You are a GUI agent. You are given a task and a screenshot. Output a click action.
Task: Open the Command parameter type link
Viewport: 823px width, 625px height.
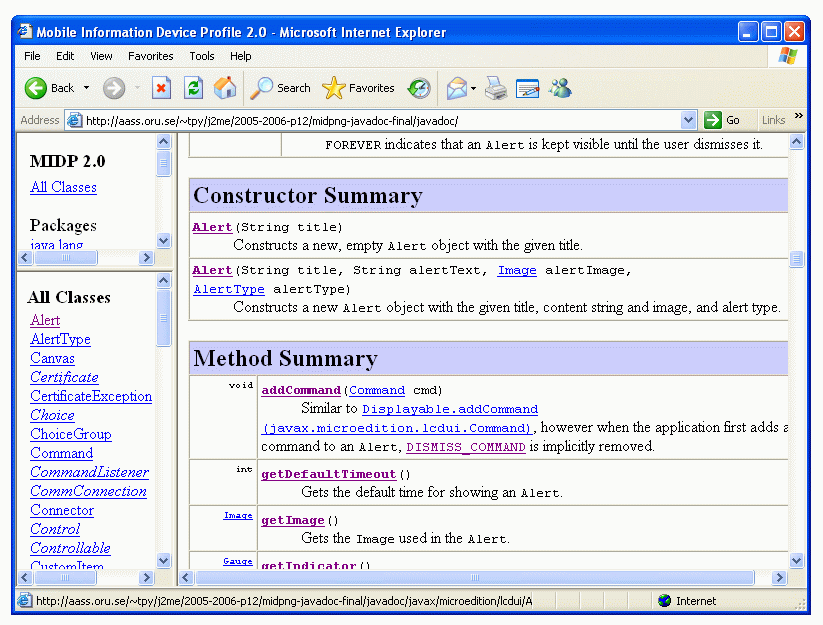tap(377, 390)
